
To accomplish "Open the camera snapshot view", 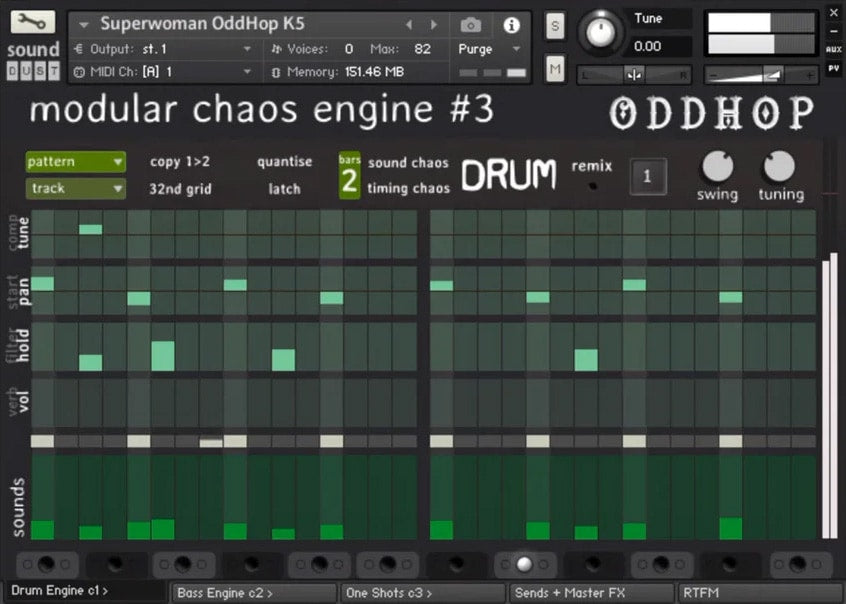I will click(x=470, y=25).
